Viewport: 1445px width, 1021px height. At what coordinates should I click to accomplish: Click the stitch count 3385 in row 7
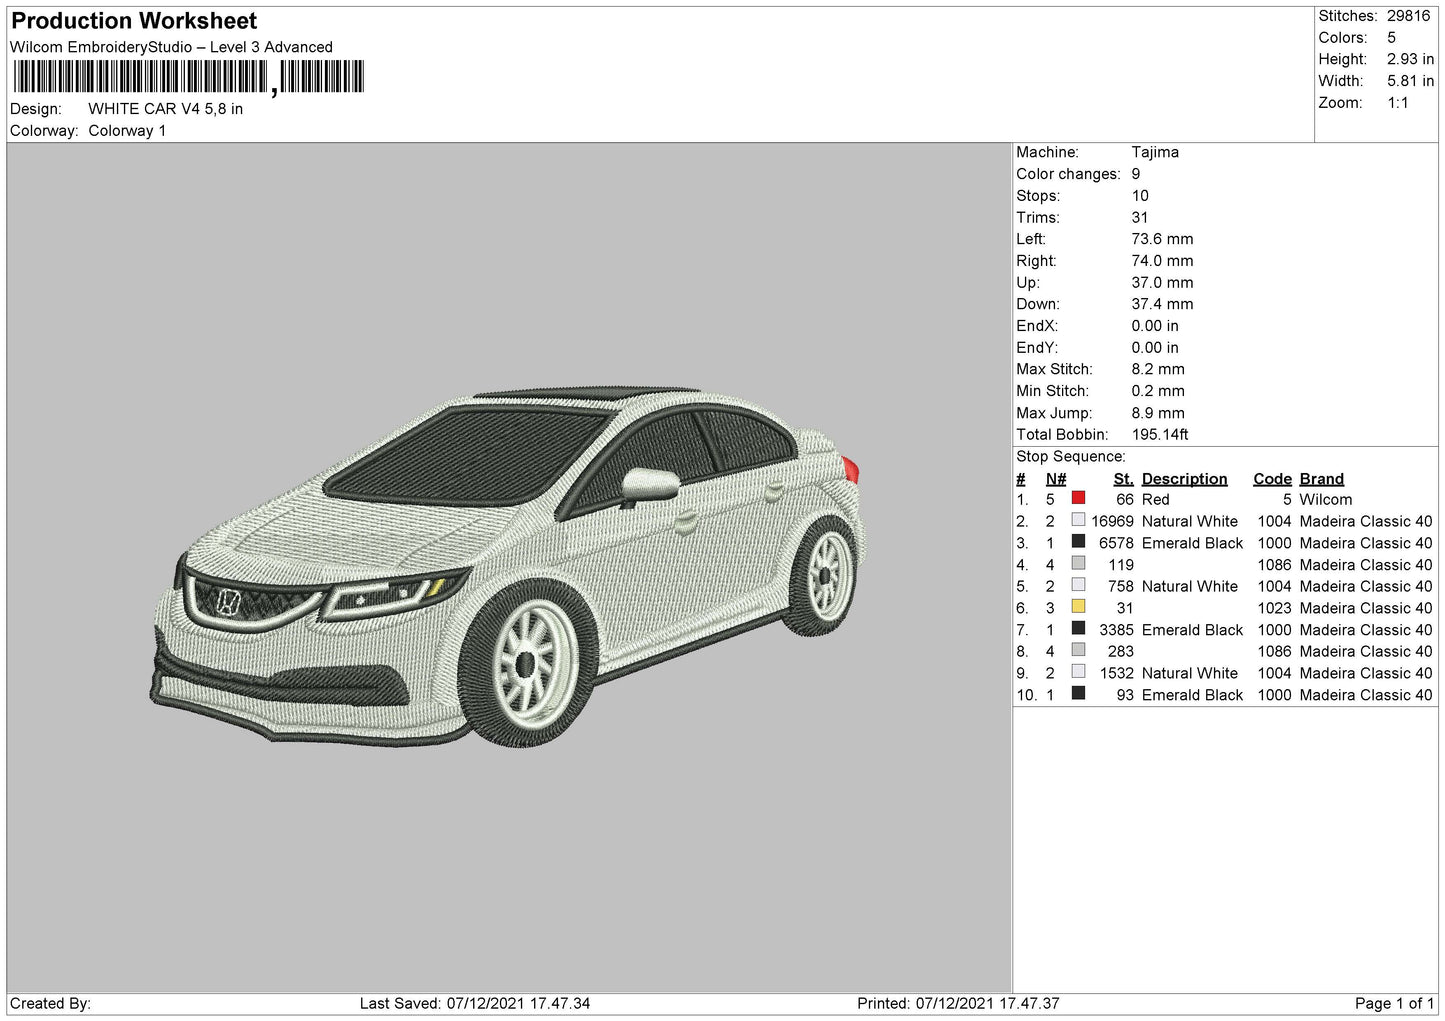1116,630
